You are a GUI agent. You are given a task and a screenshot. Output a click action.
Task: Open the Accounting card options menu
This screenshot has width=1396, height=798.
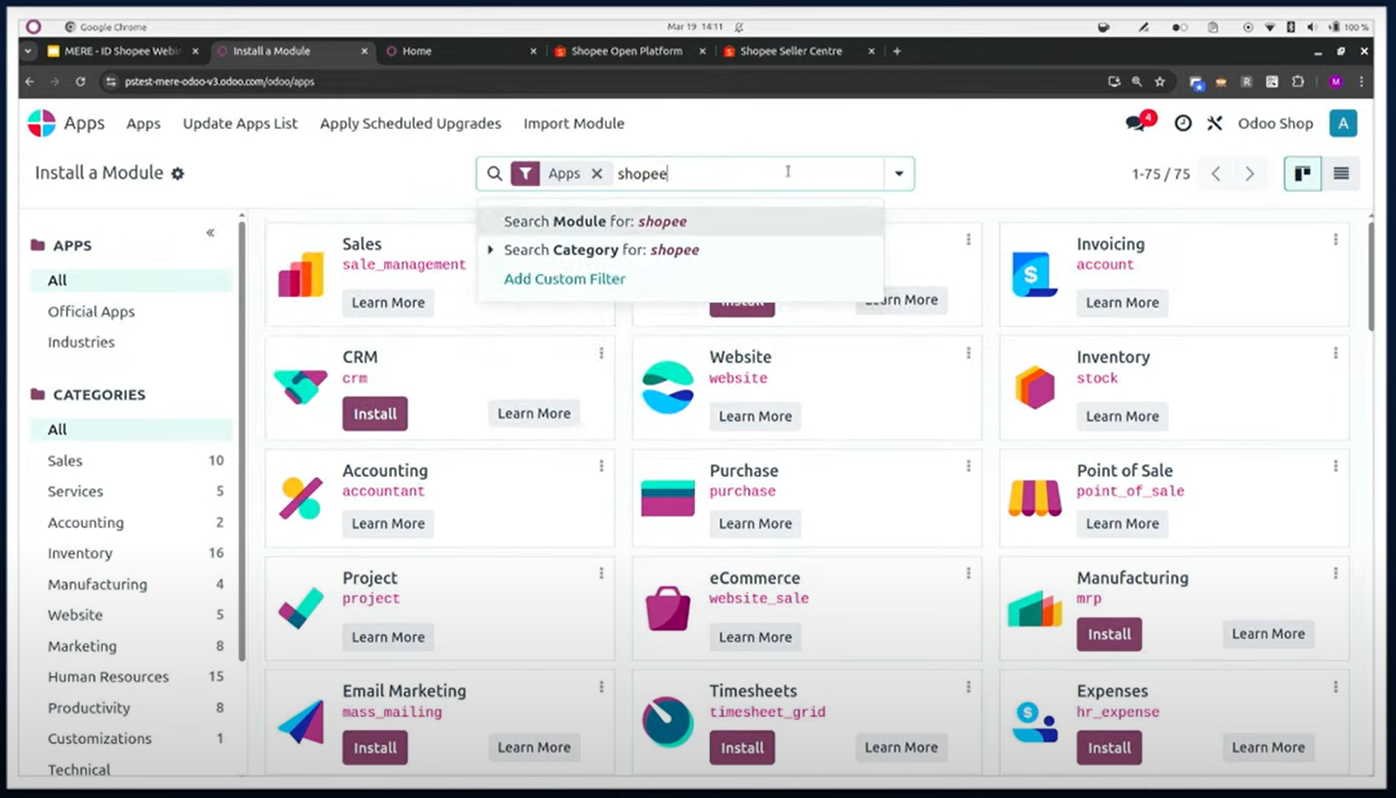pos(601,466)
